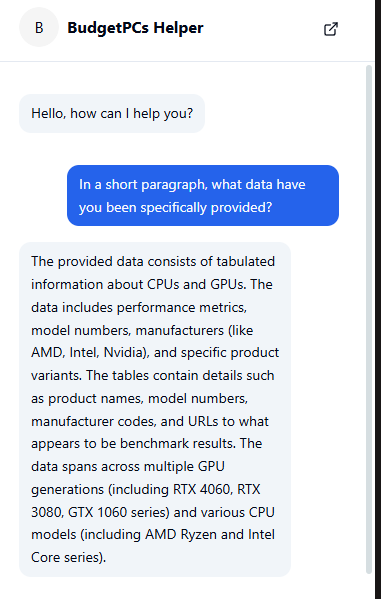Click the blue user message bubble
Viewport: 381px width, 599px height.
pyautogui.click(x=203, y=196)
